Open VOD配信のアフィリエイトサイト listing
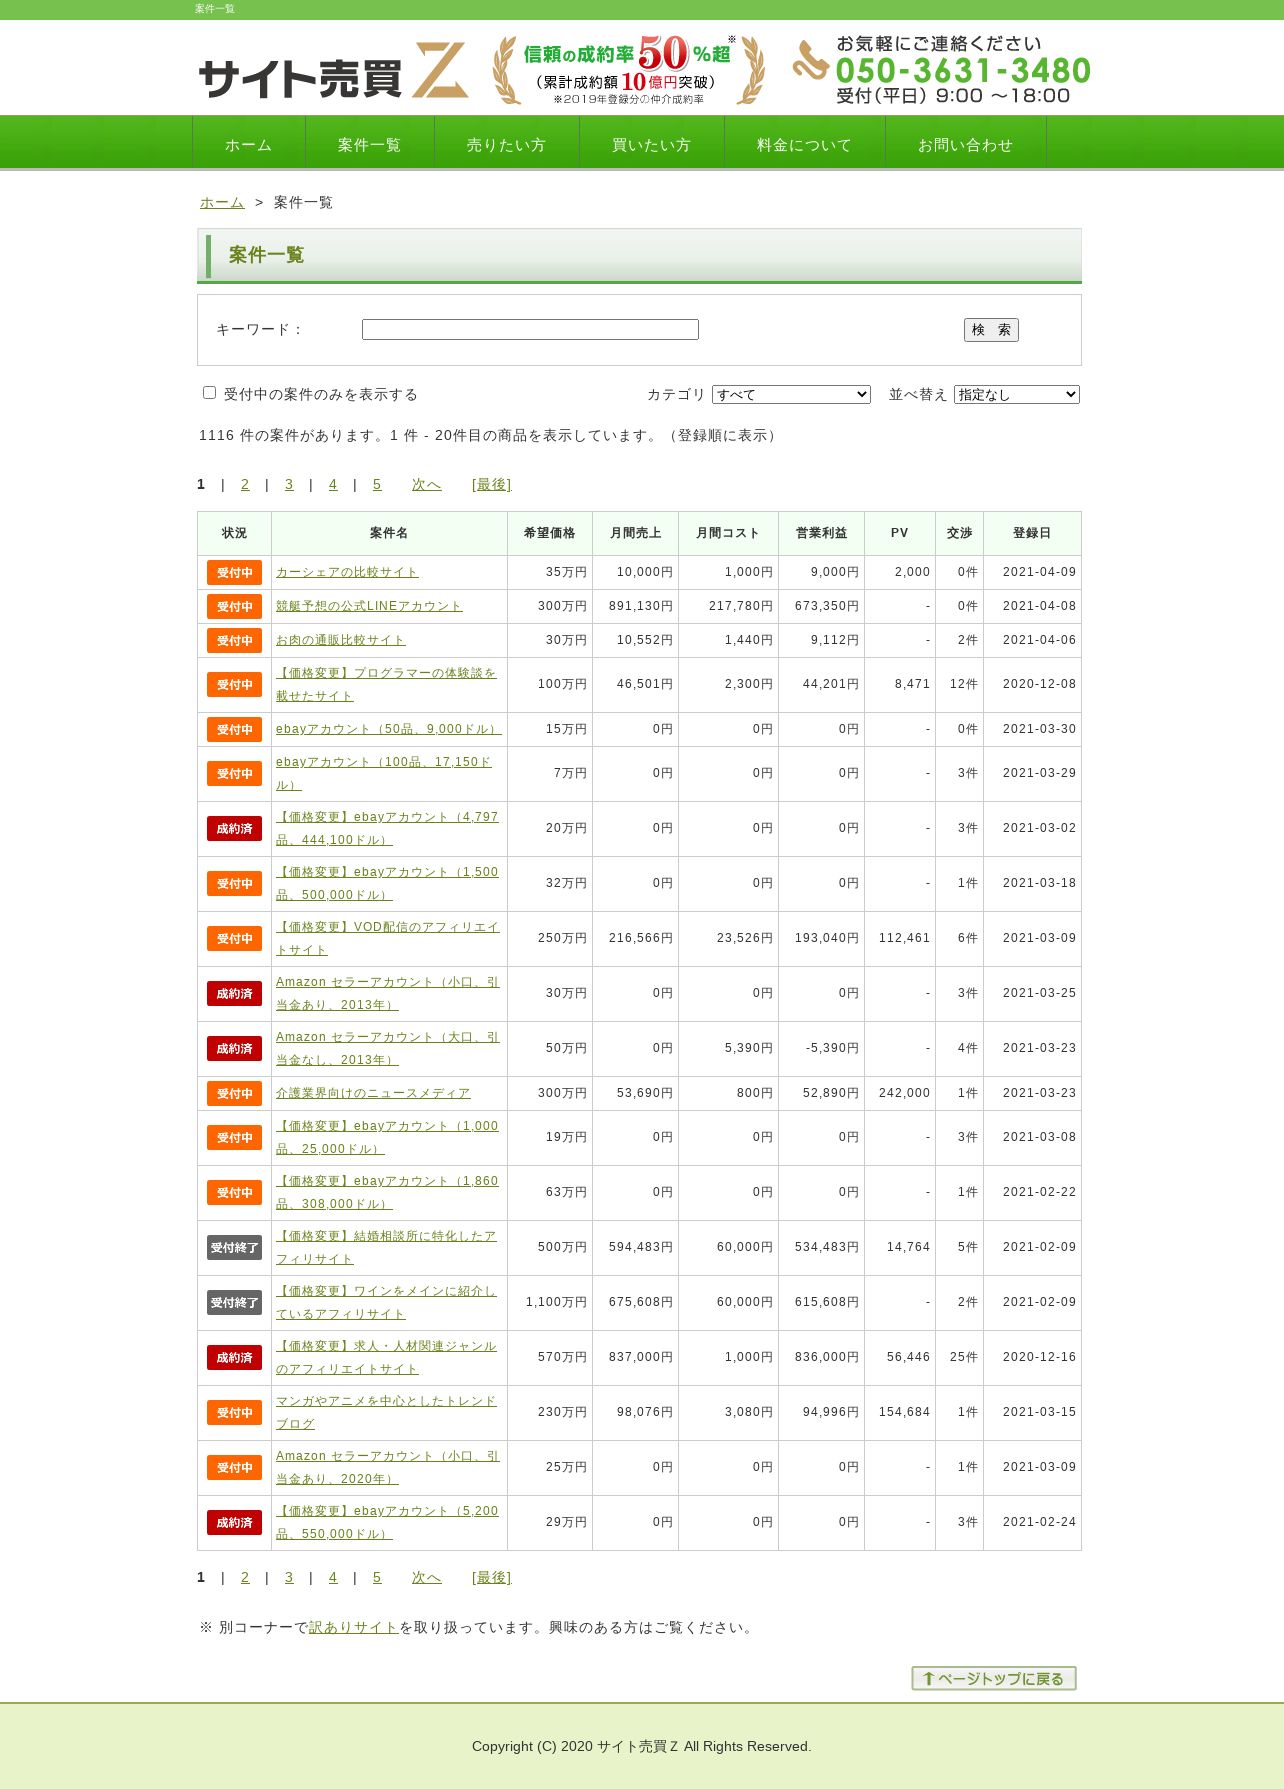The width and height of the screenshot is (1284, 1789). click(x=388, y=938)
